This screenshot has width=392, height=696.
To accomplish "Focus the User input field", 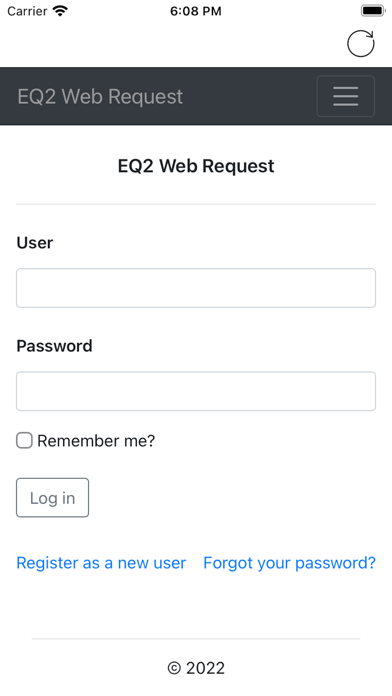I will tap(196, 288).
